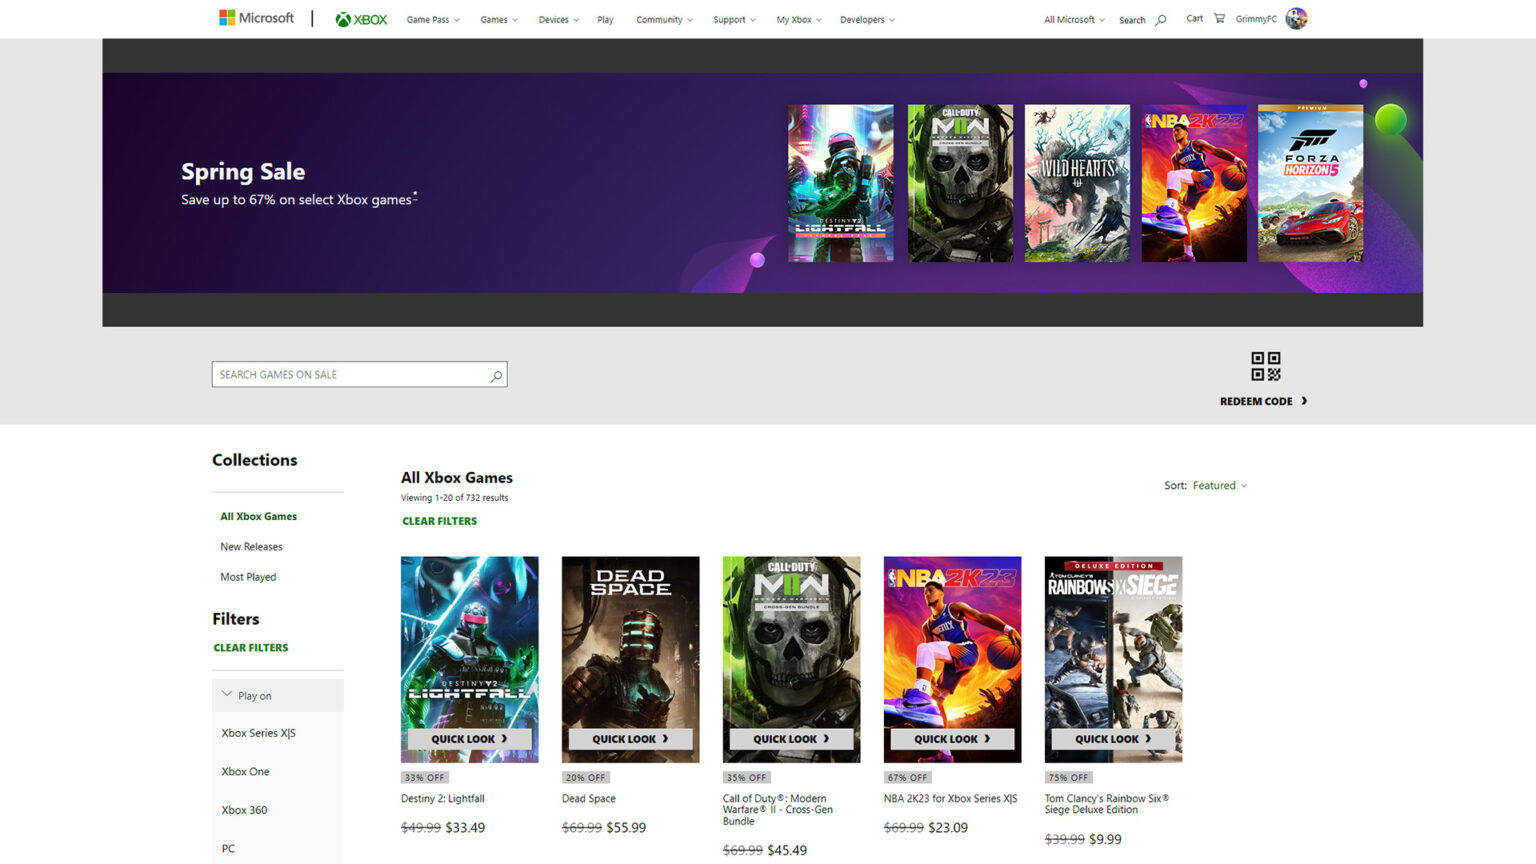Select the Xbox 360 filter option
This screenshot has width=1536, height=864.
tap(244, 810)
